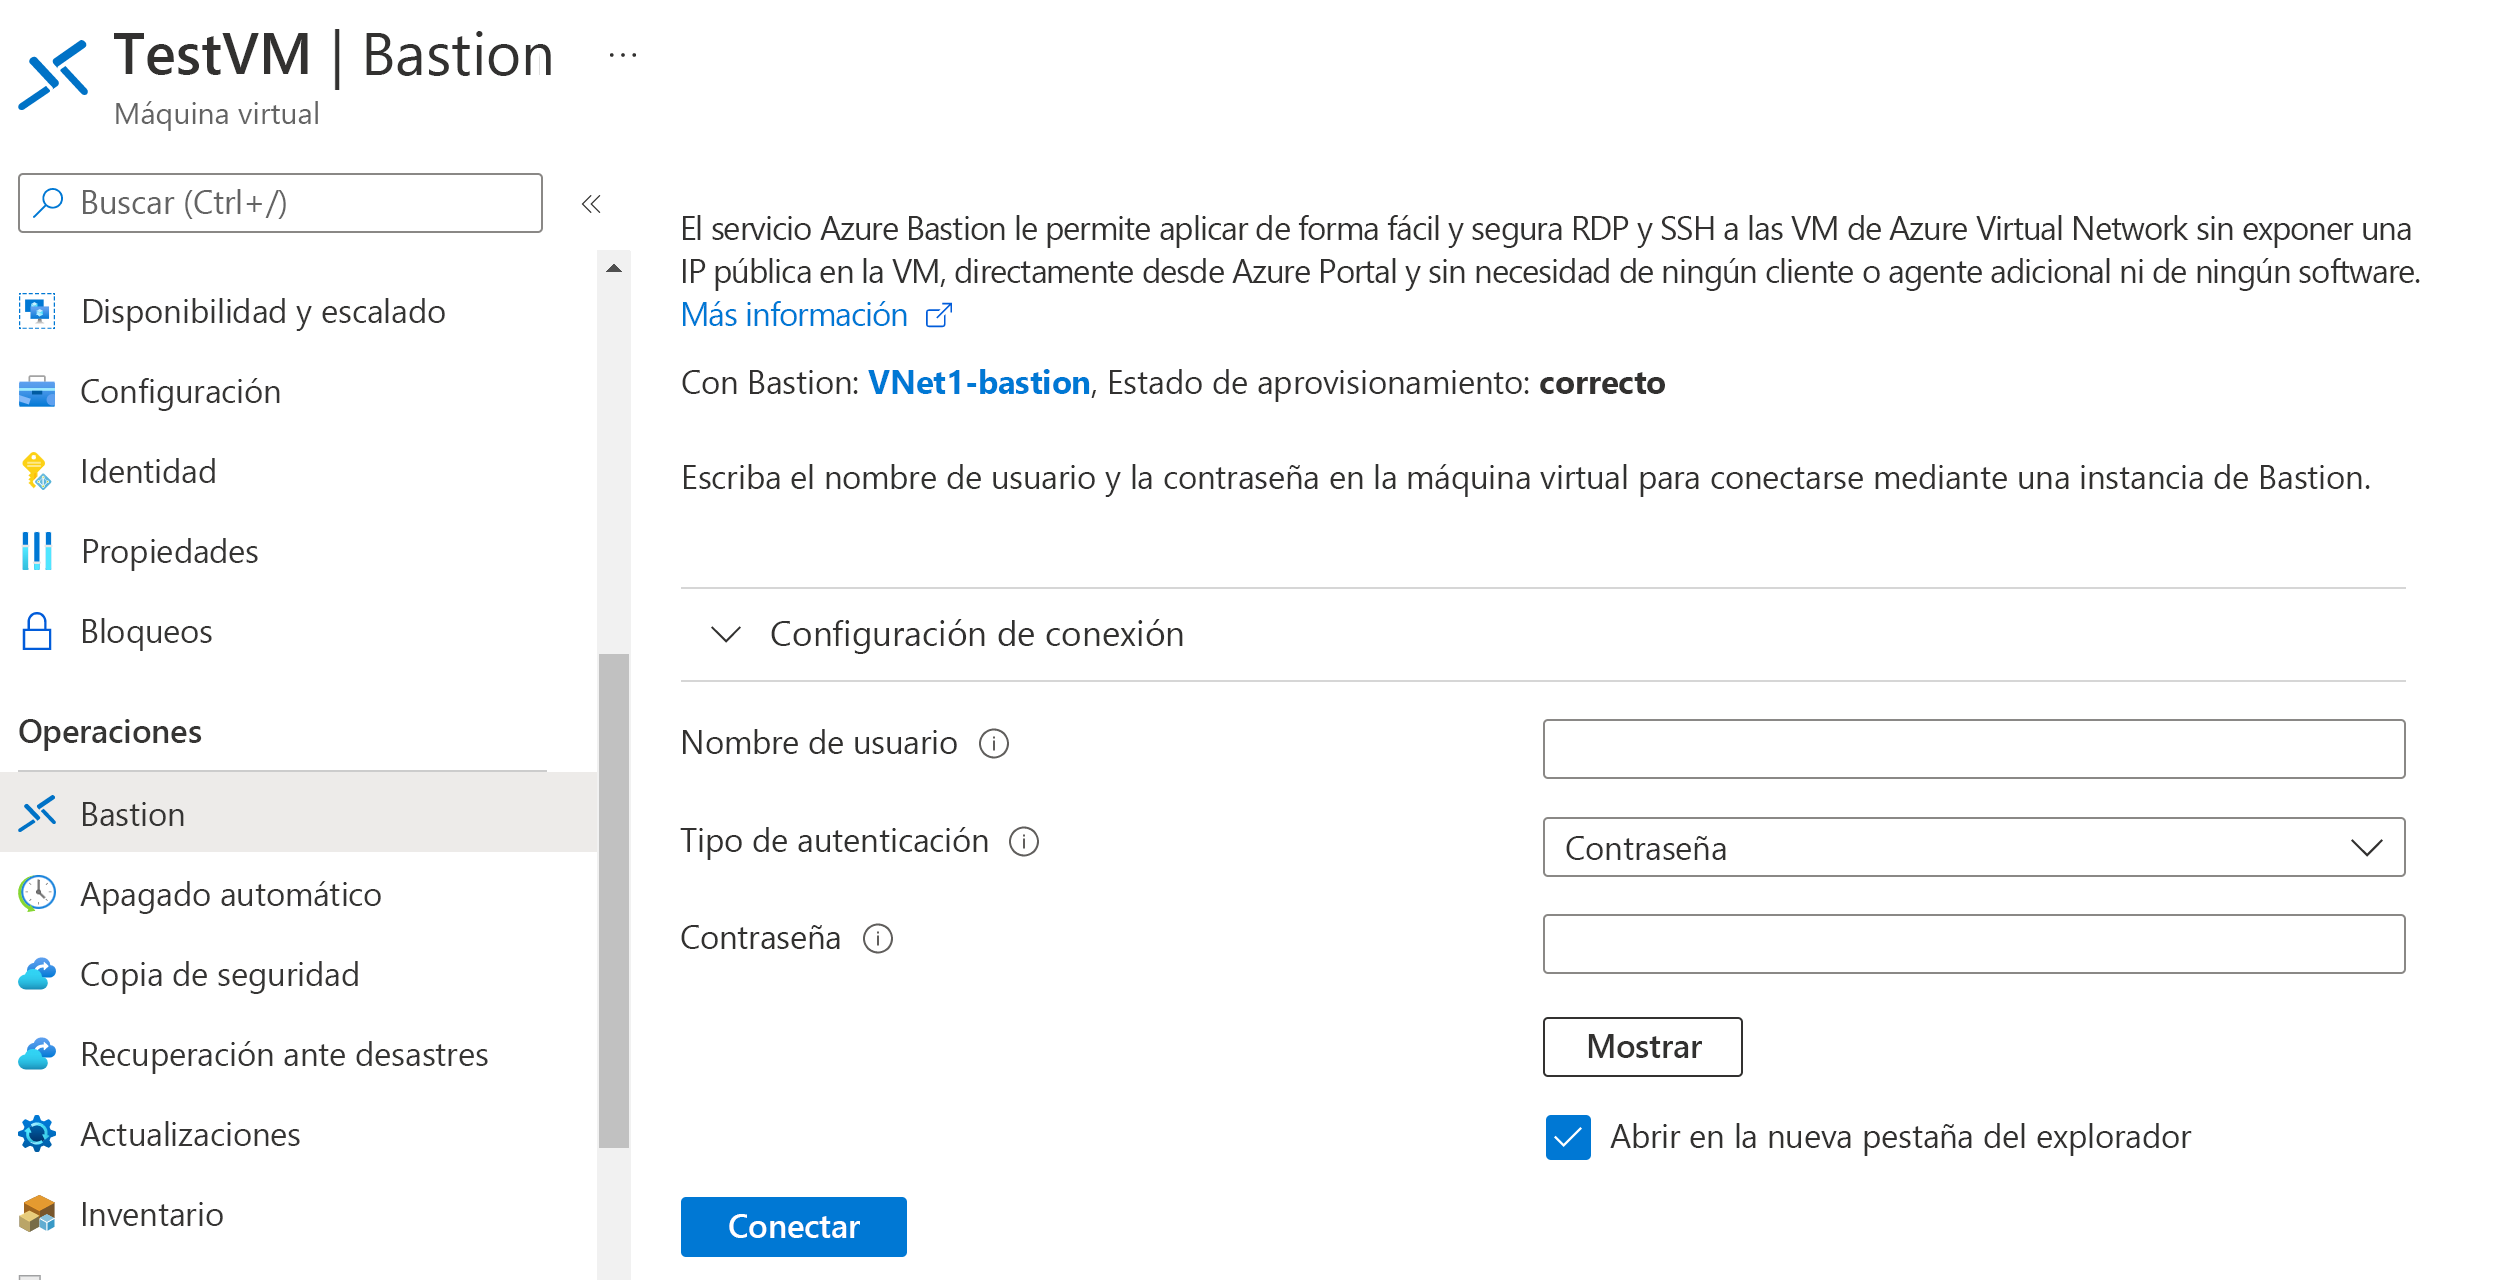Image resolution: width=2508 pixels, height=1280 pixels.
Task: Click the Conectar button
Action: (793, 1224)
